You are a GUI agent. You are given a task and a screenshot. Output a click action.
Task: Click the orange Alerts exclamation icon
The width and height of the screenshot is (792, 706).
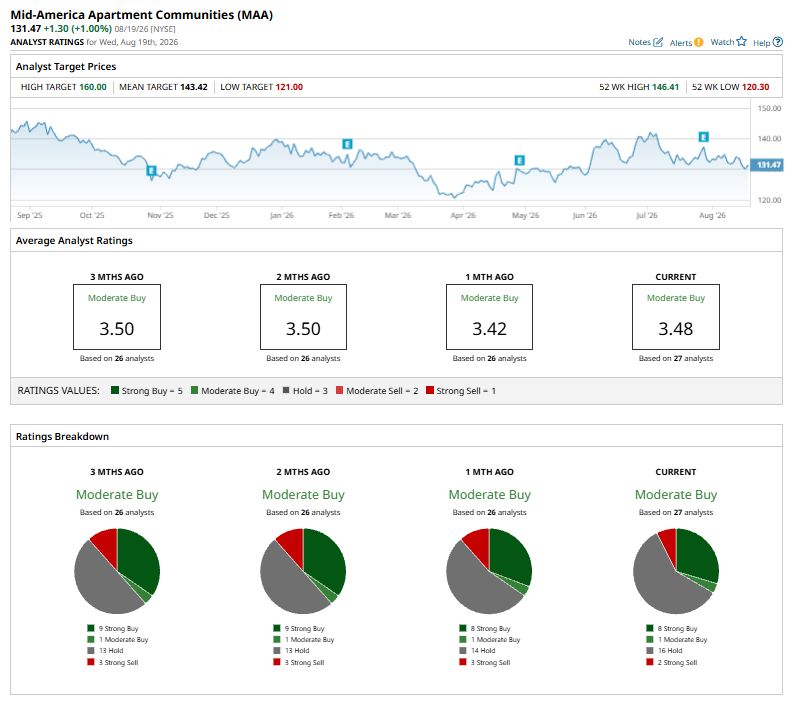pos(699,42)
